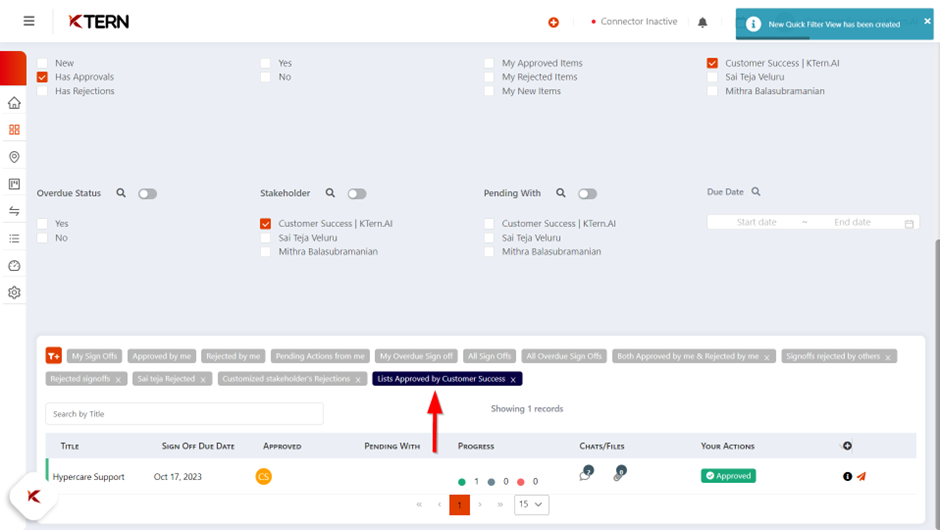Remove the Sai teja Rejected filter
Screen dimensions: 940x530
tap(203, 380)
